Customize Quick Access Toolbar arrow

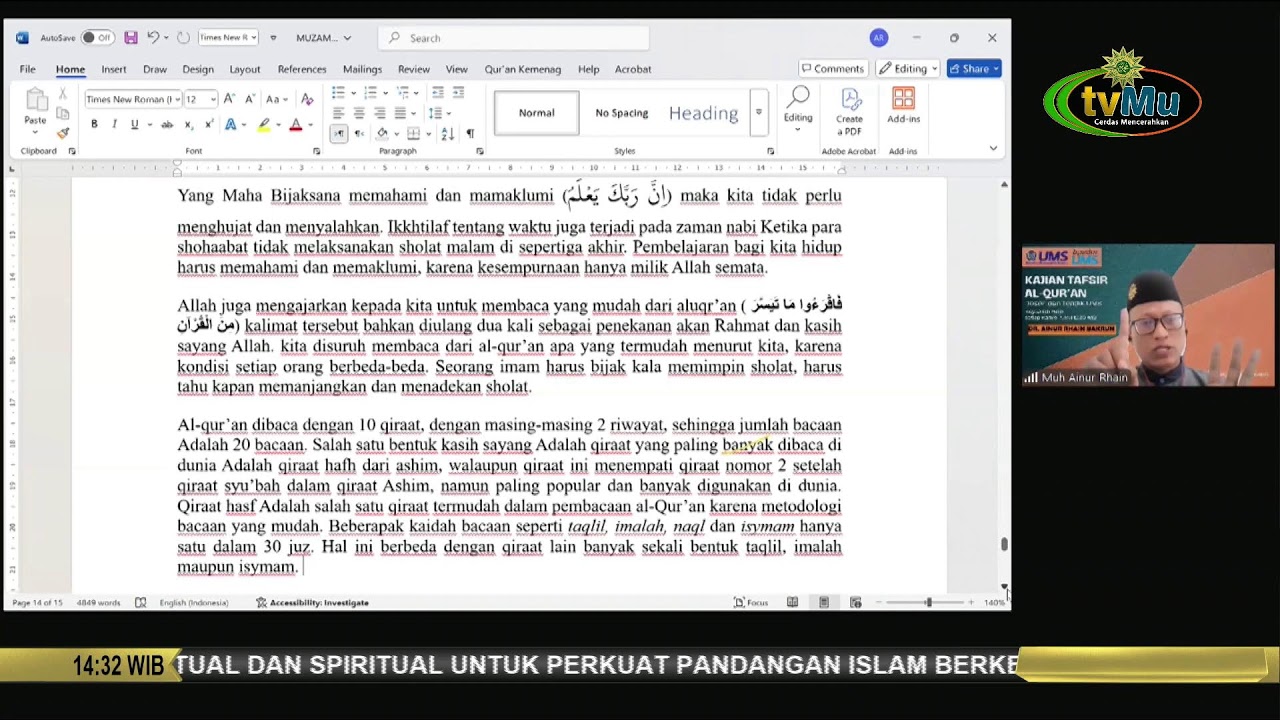point(273,38)
